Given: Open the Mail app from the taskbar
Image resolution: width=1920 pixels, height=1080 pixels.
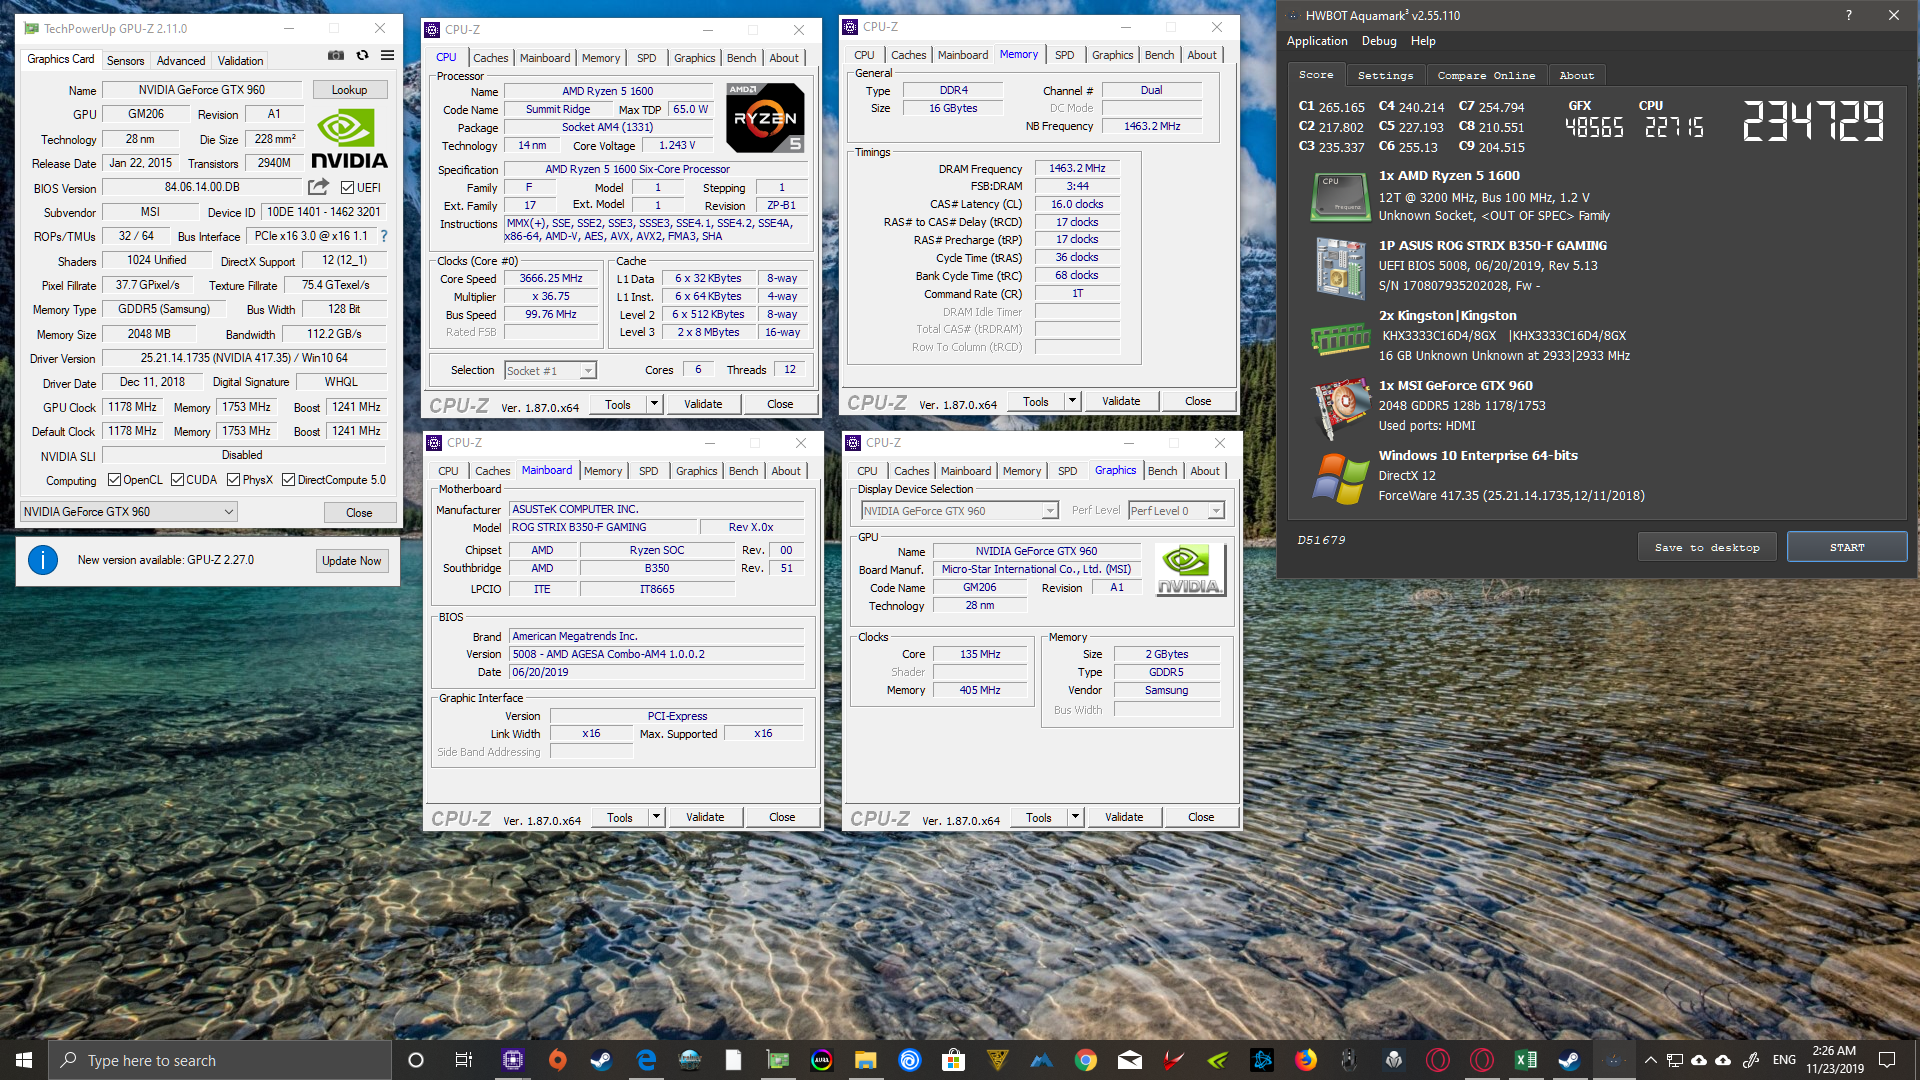Looking at the screenshot, I should tap(1130, 1060).
